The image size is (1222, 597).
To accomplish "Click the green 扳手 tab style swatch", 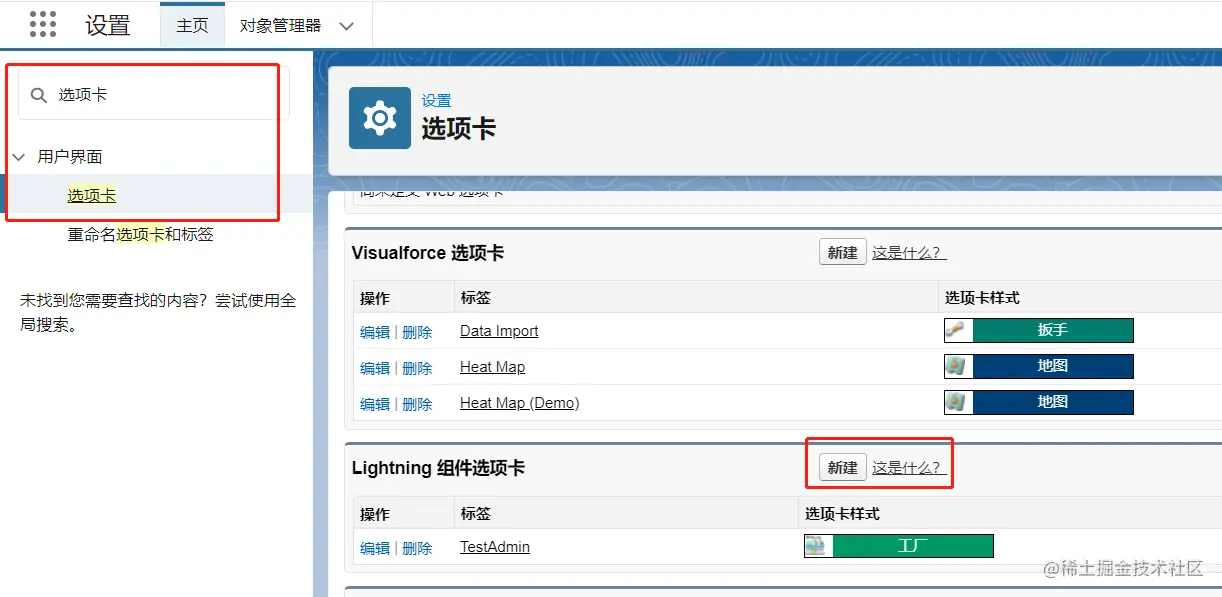I will [x=1052, y=330].
